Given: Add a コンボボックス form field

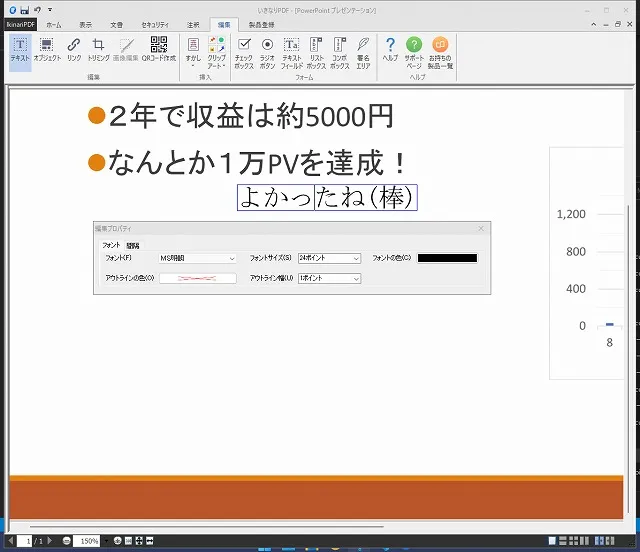Looking at the screenshot, I should (x=340, y=53).
